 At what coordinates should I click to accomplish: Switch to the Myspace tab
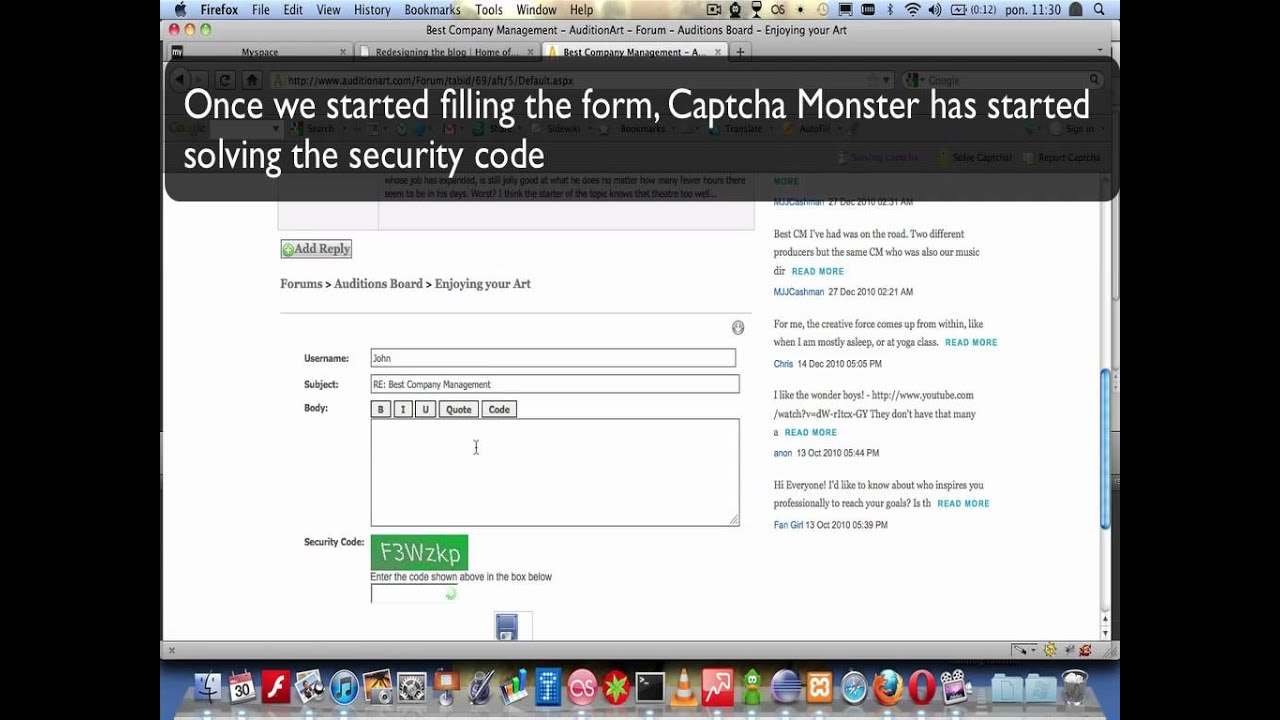pyautogui.click(x=259, y=52)
